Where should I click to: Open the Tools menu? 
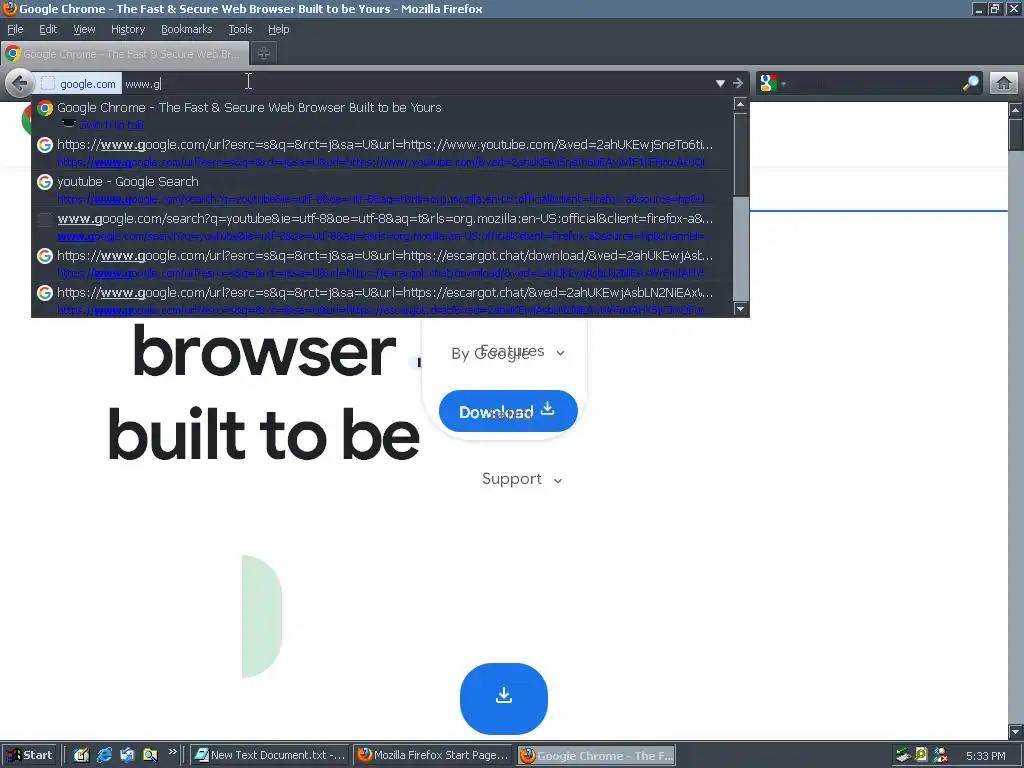pos(240,29)
